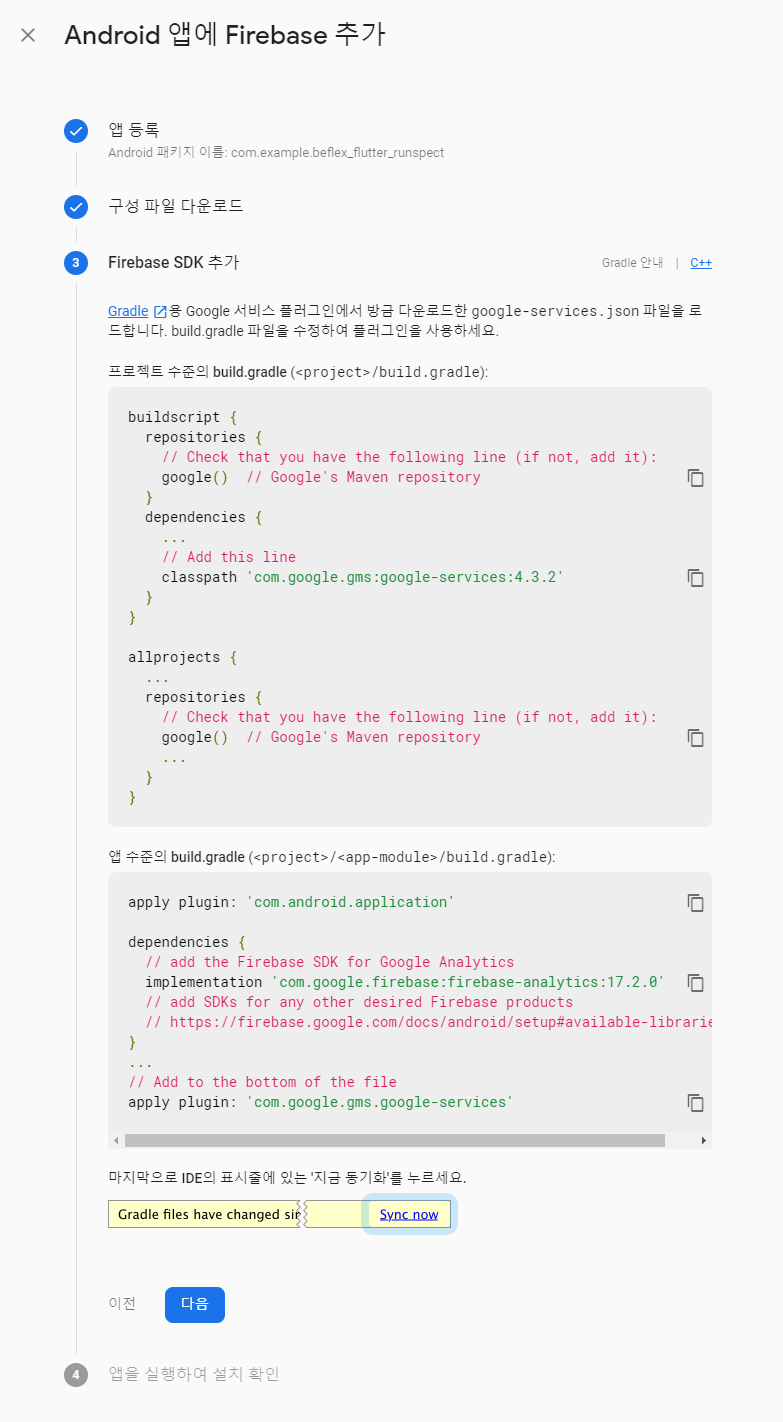Copy the apply plugin google-services line
Viewport: 783px width, 1422px height.
(695, 1103)
